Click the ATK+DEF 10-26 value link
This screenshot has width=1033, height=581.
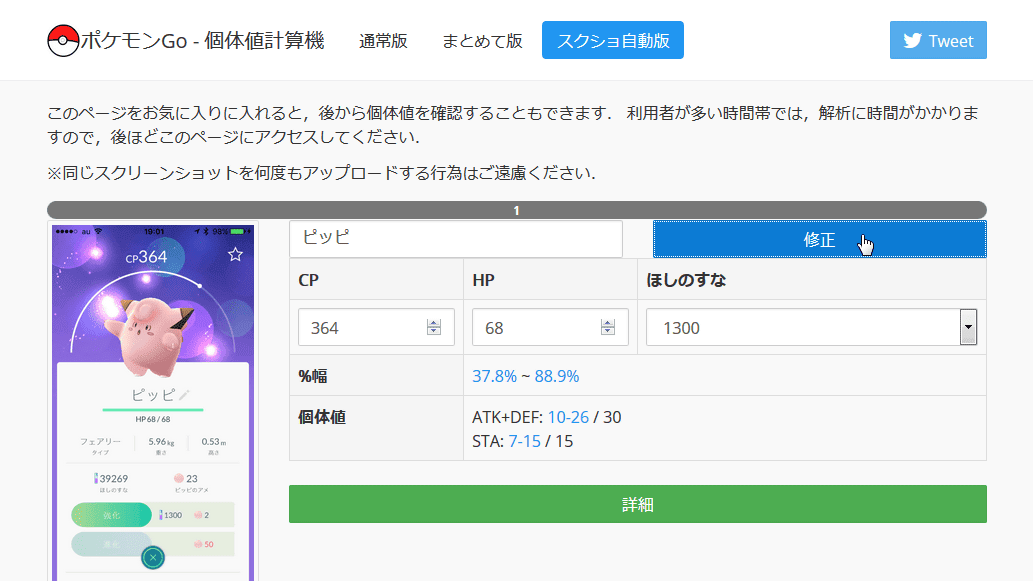click(568, 418)
